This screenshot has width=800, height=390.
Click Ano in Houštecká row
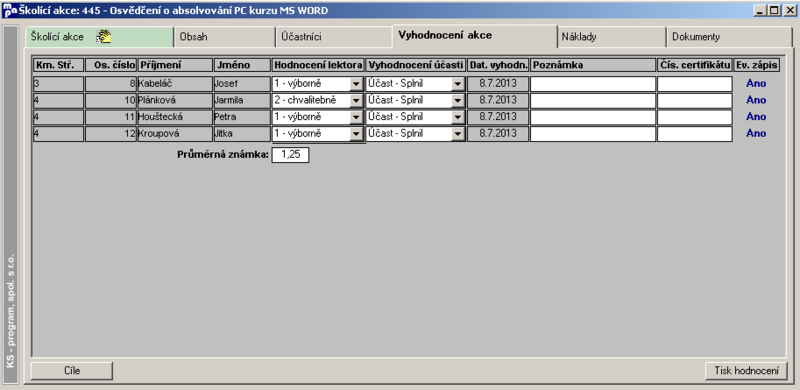click(756, 117)
